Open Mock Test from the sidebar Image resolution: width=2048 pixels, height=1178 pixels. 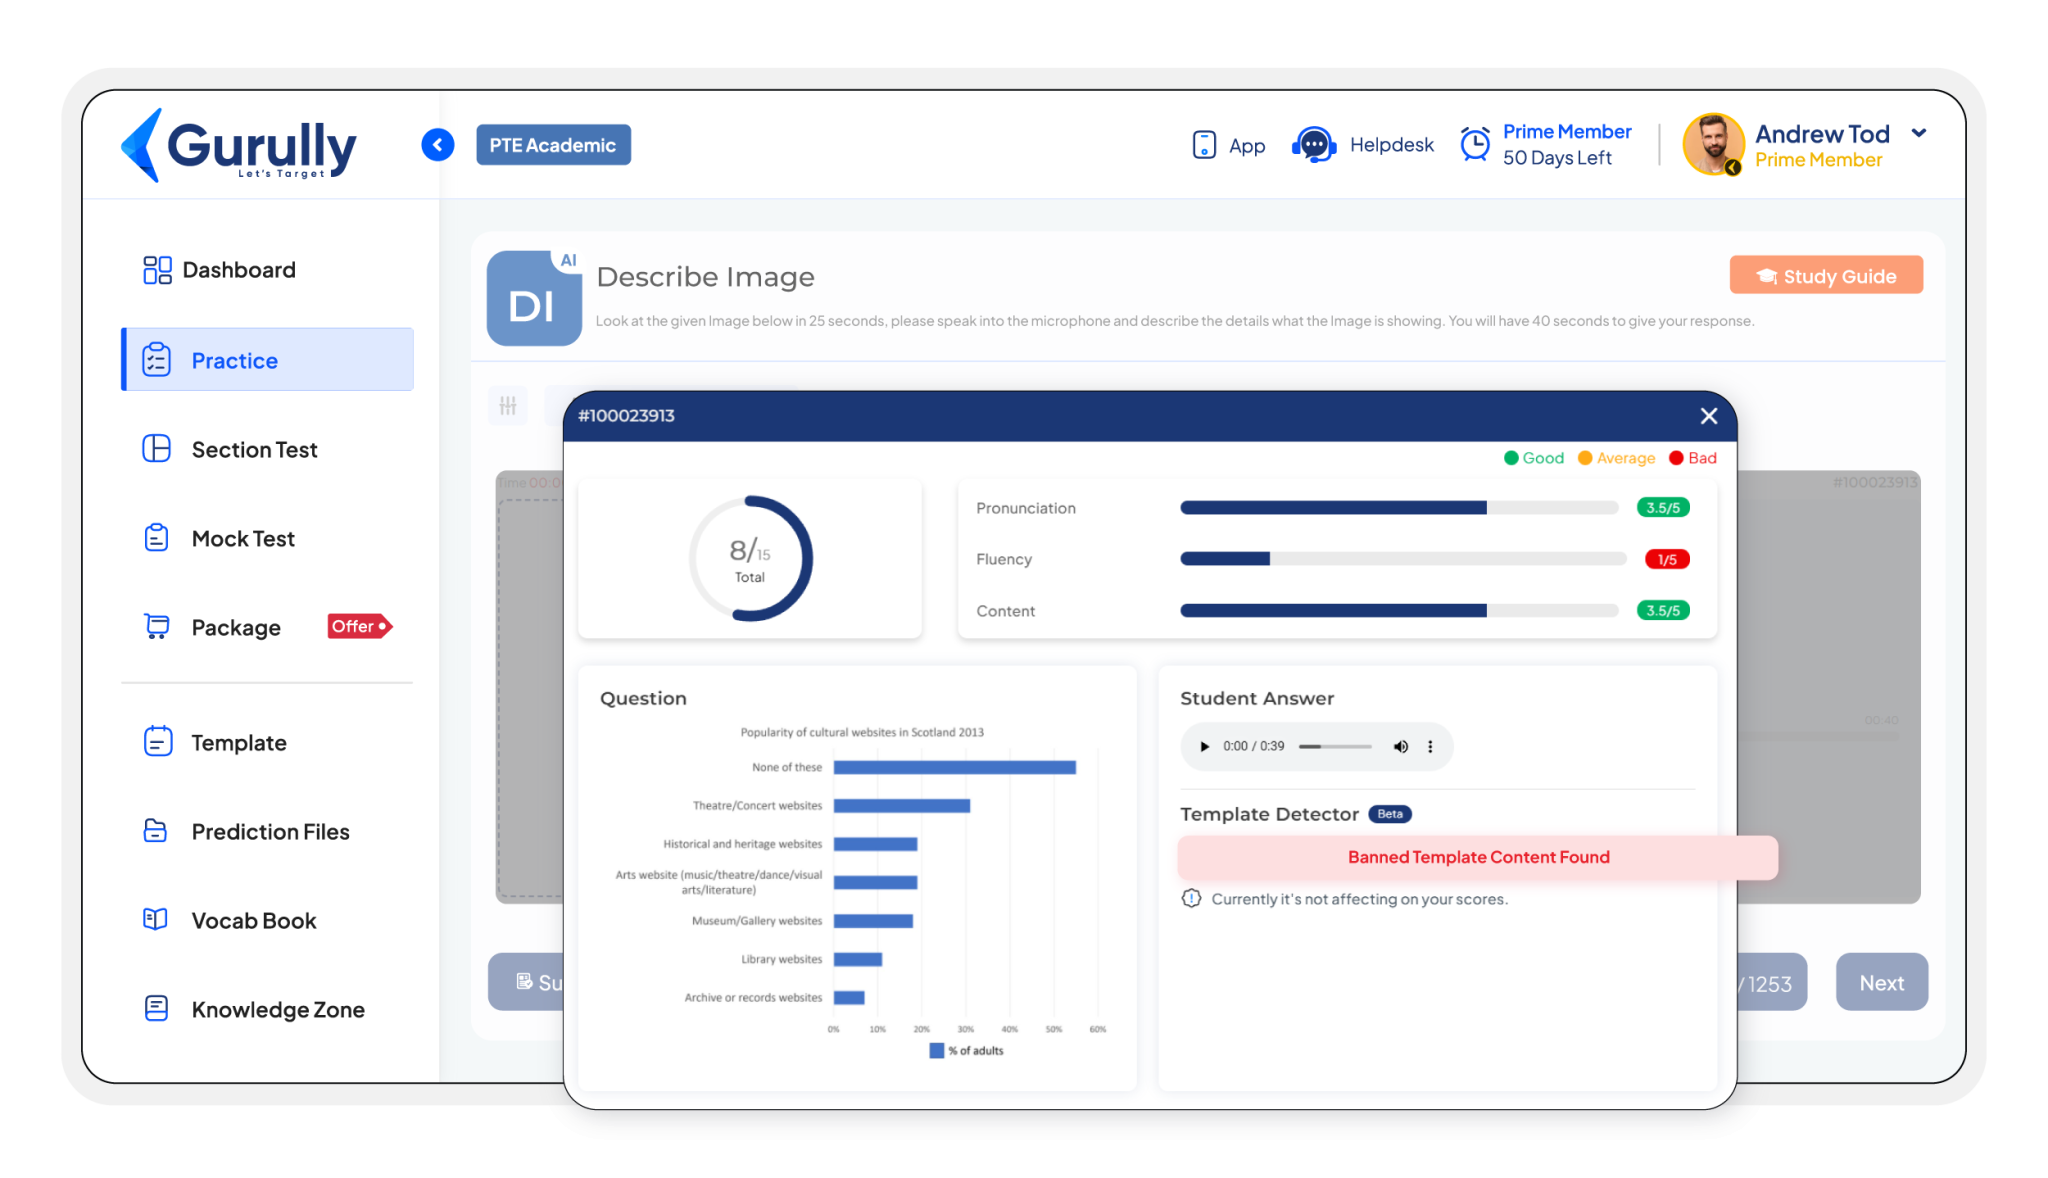(x=157, y=538)
